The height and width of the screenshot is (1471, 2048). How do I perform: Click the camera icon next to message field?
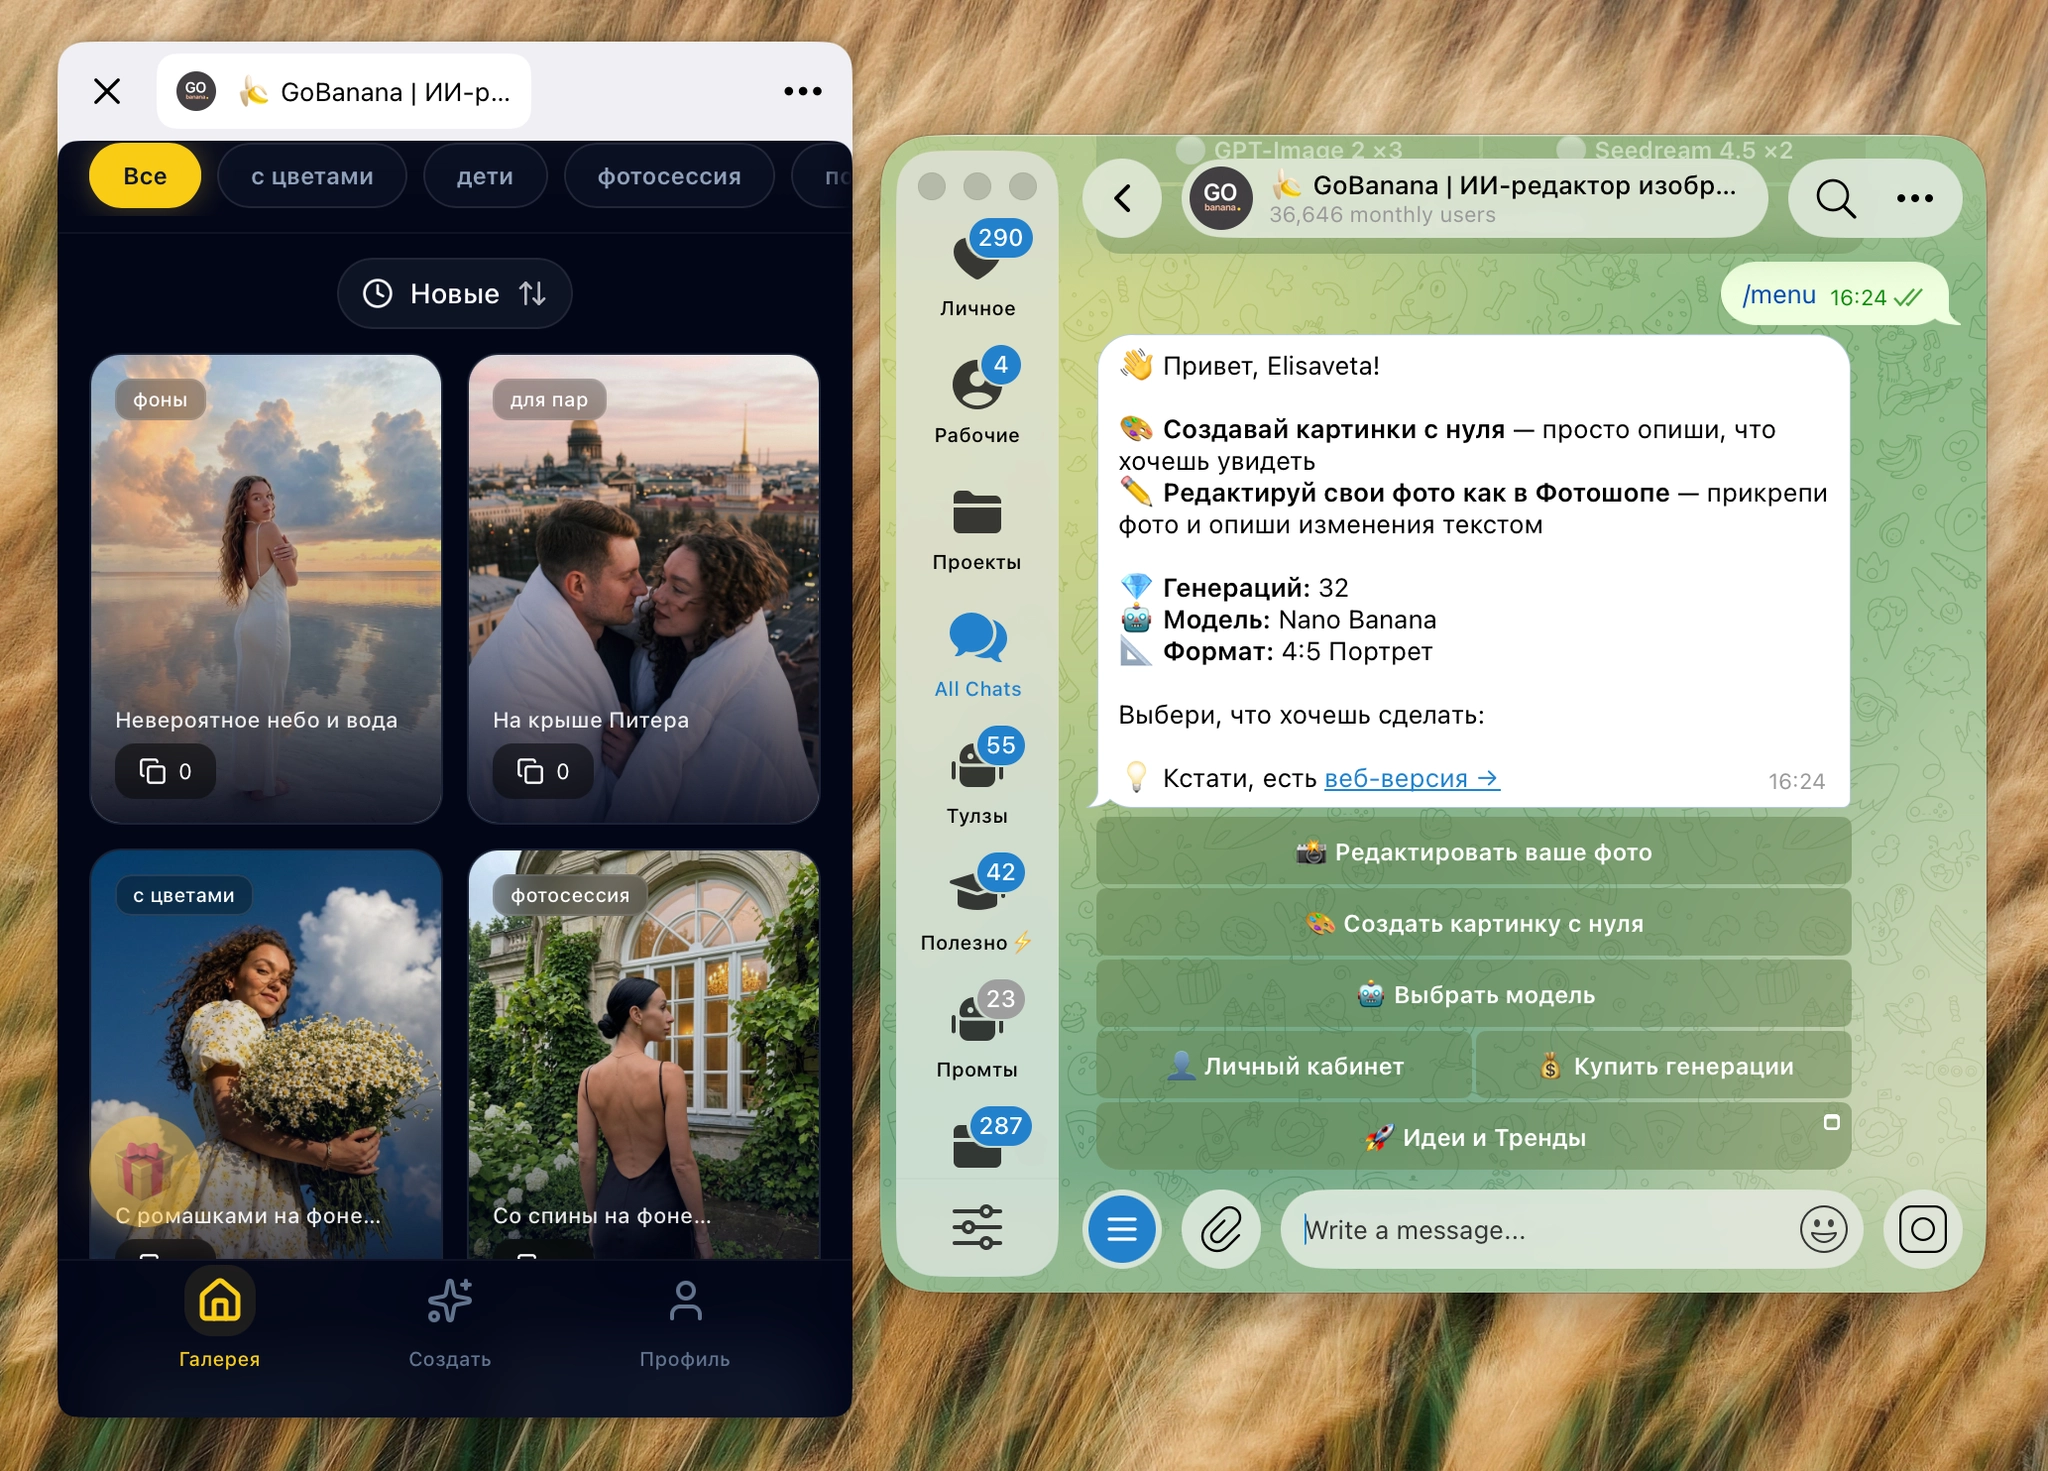click(1922, 1229)
